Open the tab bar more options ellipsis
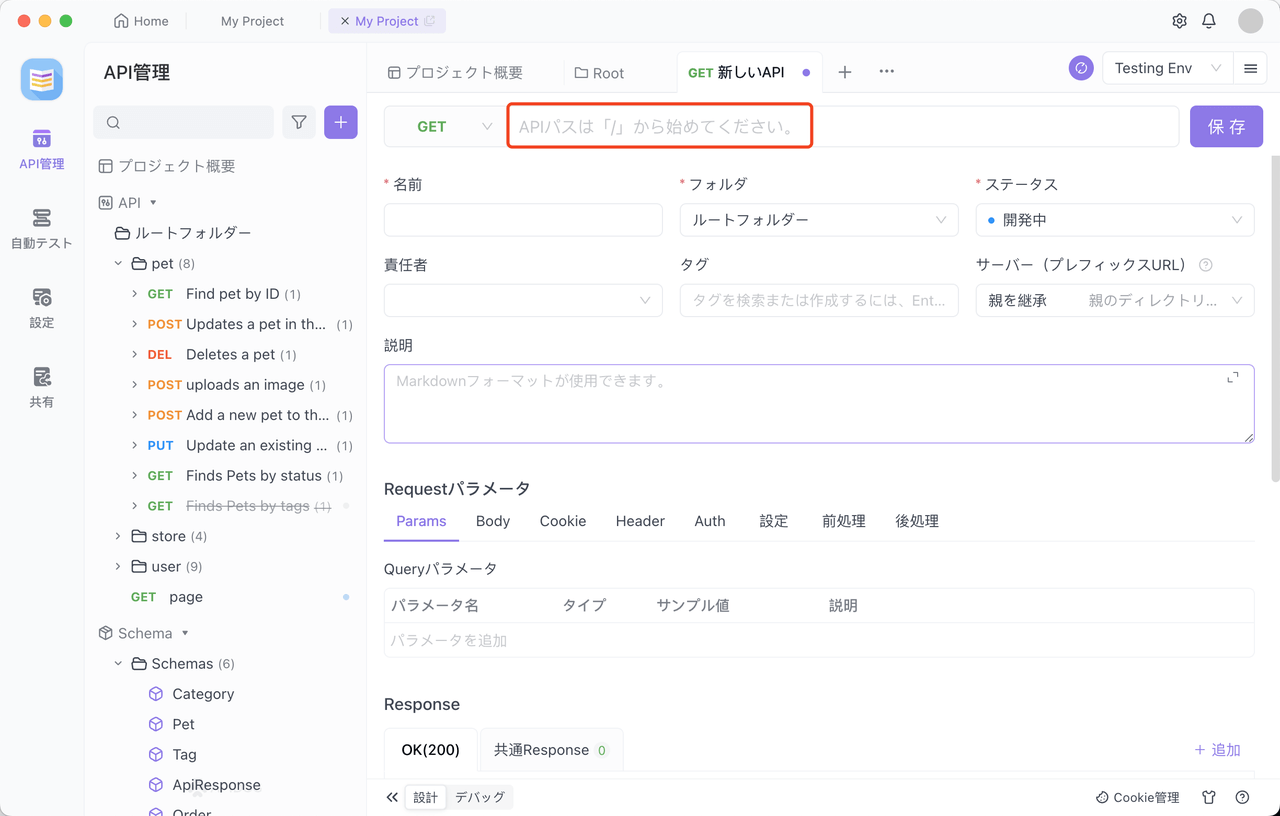 tap(886, 72)
